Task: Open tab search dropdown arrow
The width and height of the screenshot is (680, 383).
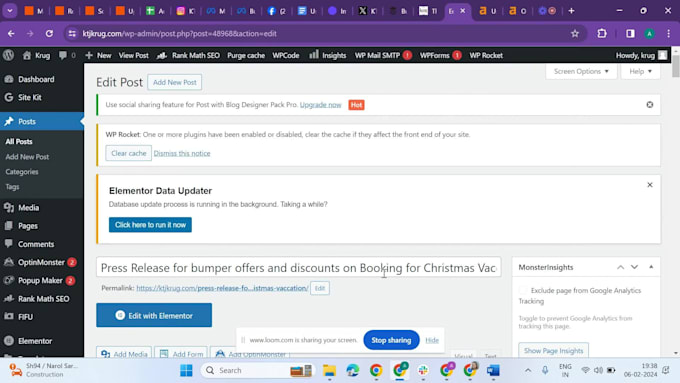Action: pos(10,11)
